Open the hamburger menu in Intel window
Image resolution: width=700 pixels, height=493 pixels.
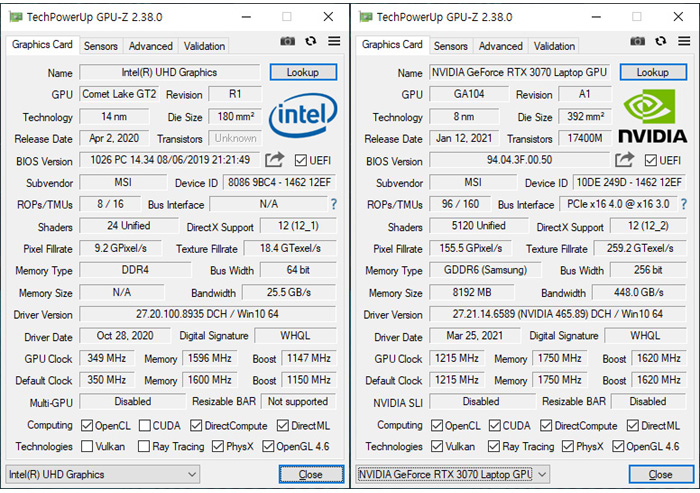pyautogui.click(x=334, y=41)
